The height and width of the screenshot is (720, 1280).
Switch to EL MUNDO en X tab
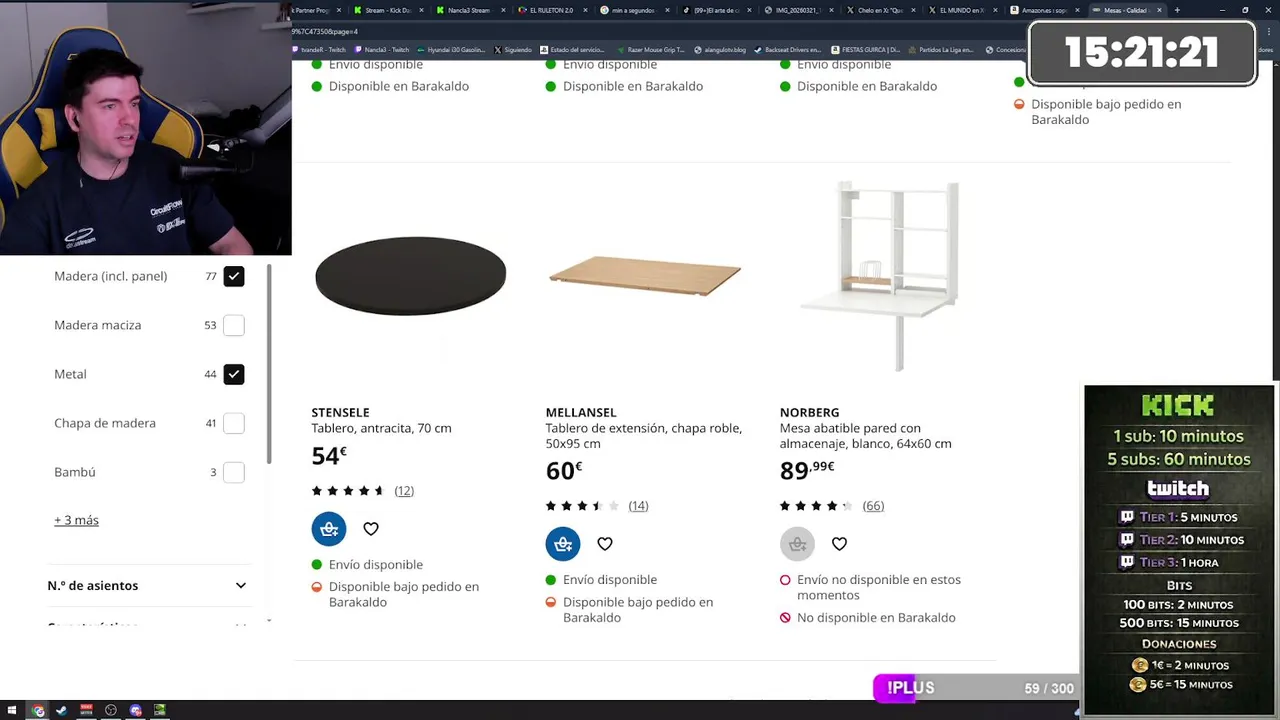point(962,10)
